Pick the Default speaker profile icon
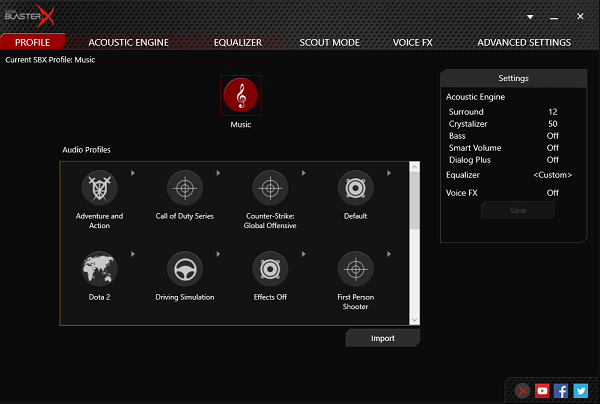This screenshot has height=404, width=600. pos(355,188)
